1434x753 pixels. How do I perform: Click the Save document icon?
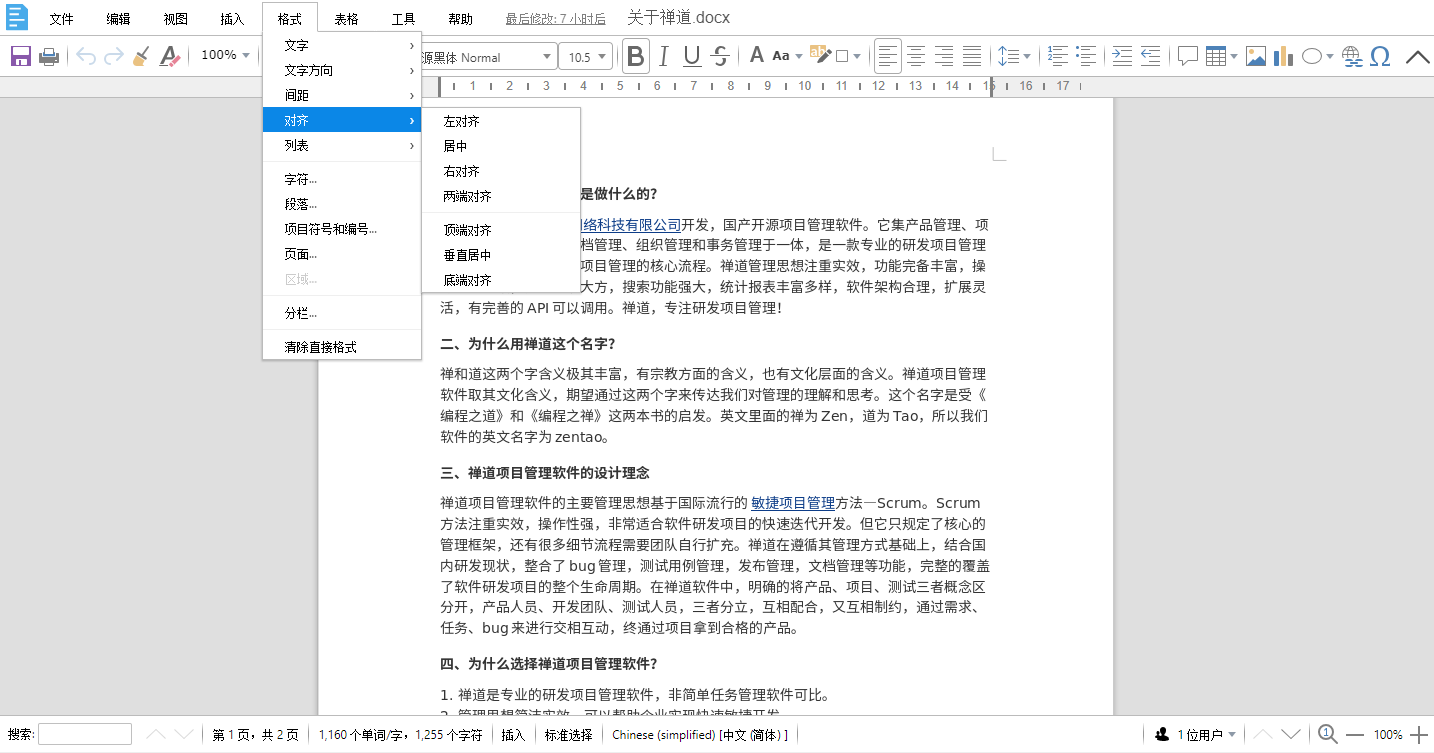coord(20,56)
